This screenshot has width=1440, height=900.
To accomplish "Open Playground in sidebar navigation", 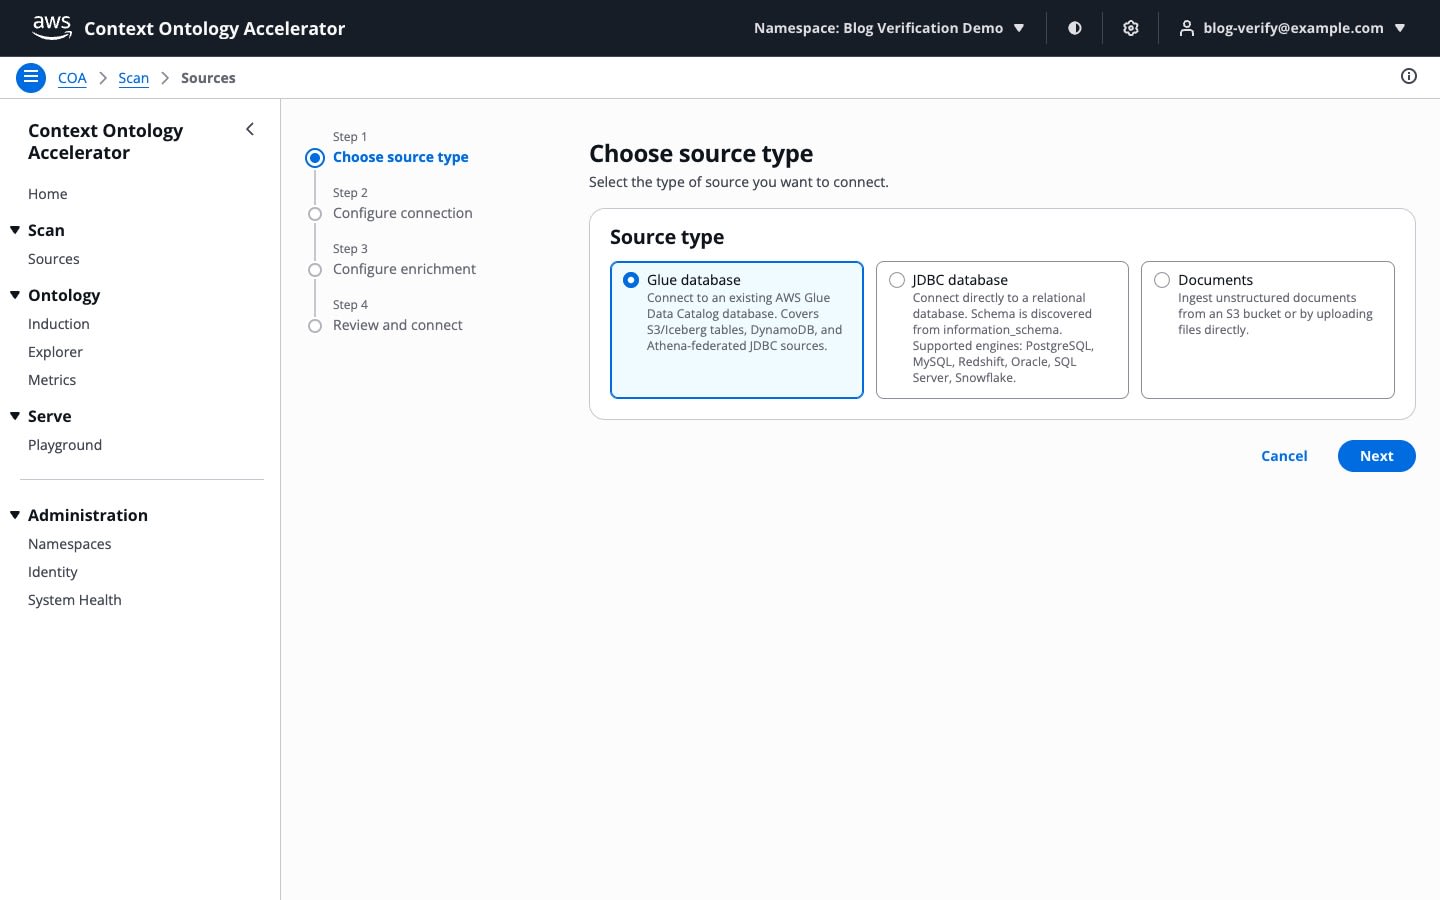I will [x=65, y=445].
